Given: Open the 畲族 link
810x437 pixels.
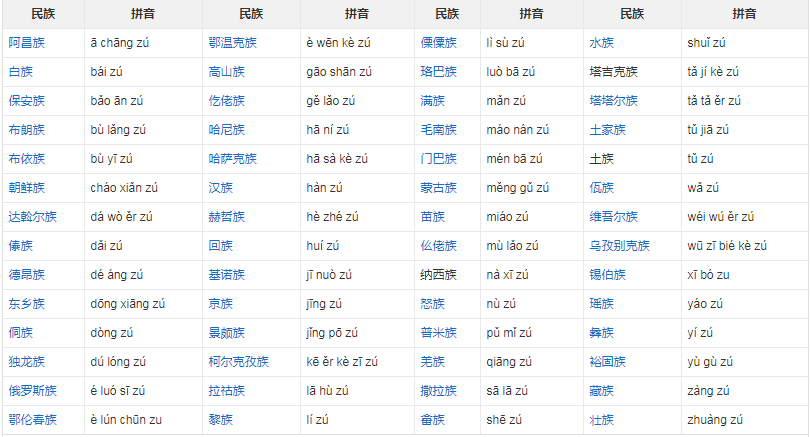Looking at the screenshot, I should (432, 419).
